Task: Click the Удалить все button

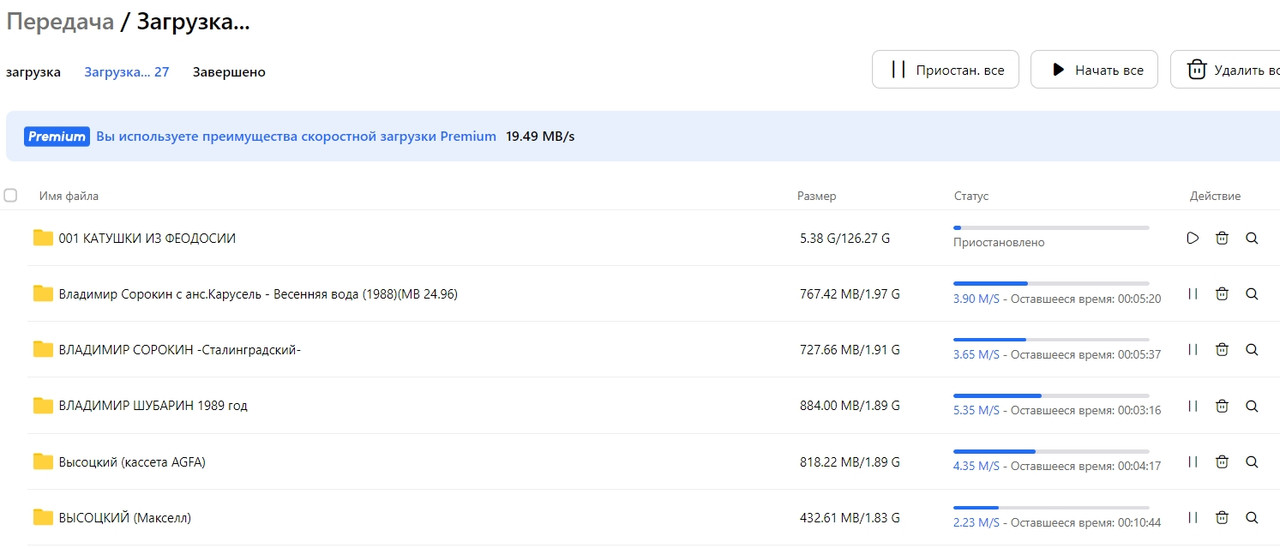Action: click(1225, 70)
